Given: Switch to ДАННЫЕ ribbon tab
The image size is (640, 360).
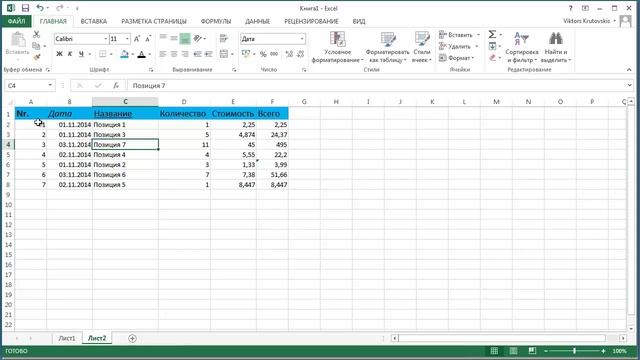Looking at the screenshot, I should tap(258, 21).
